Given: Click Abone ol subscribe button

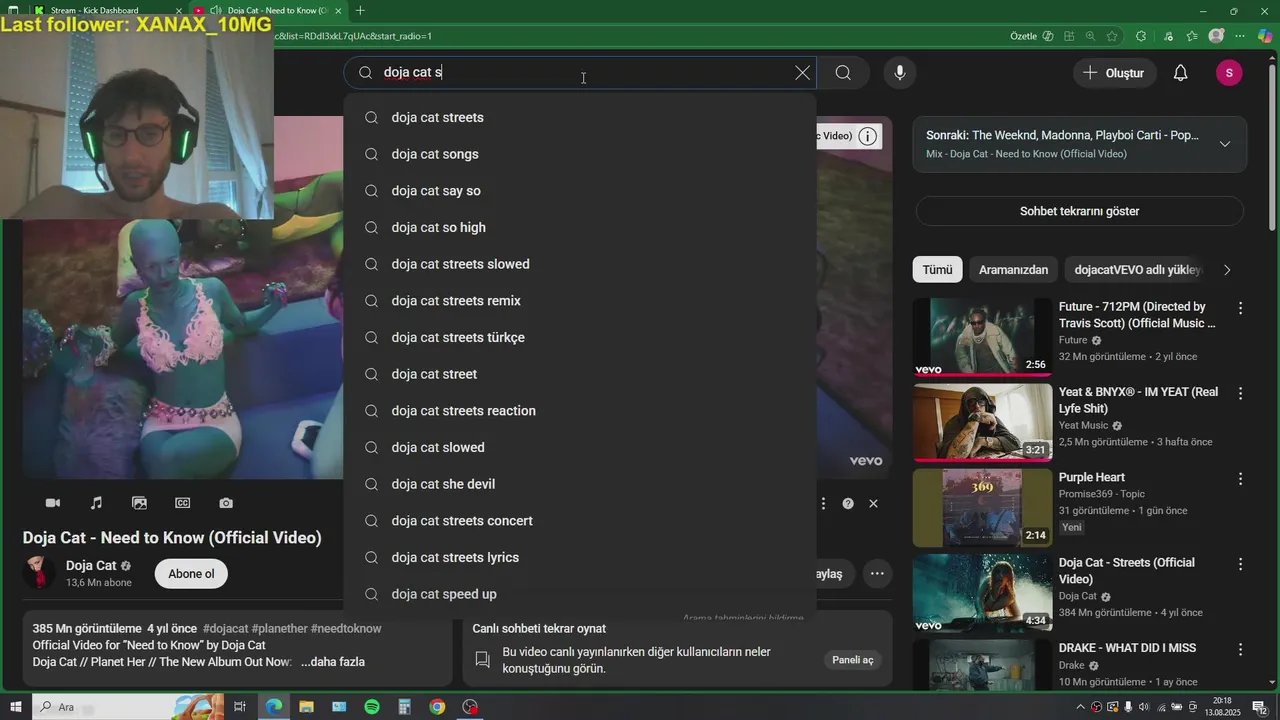Looking at the screenshot, I should [x=191, y=574].
